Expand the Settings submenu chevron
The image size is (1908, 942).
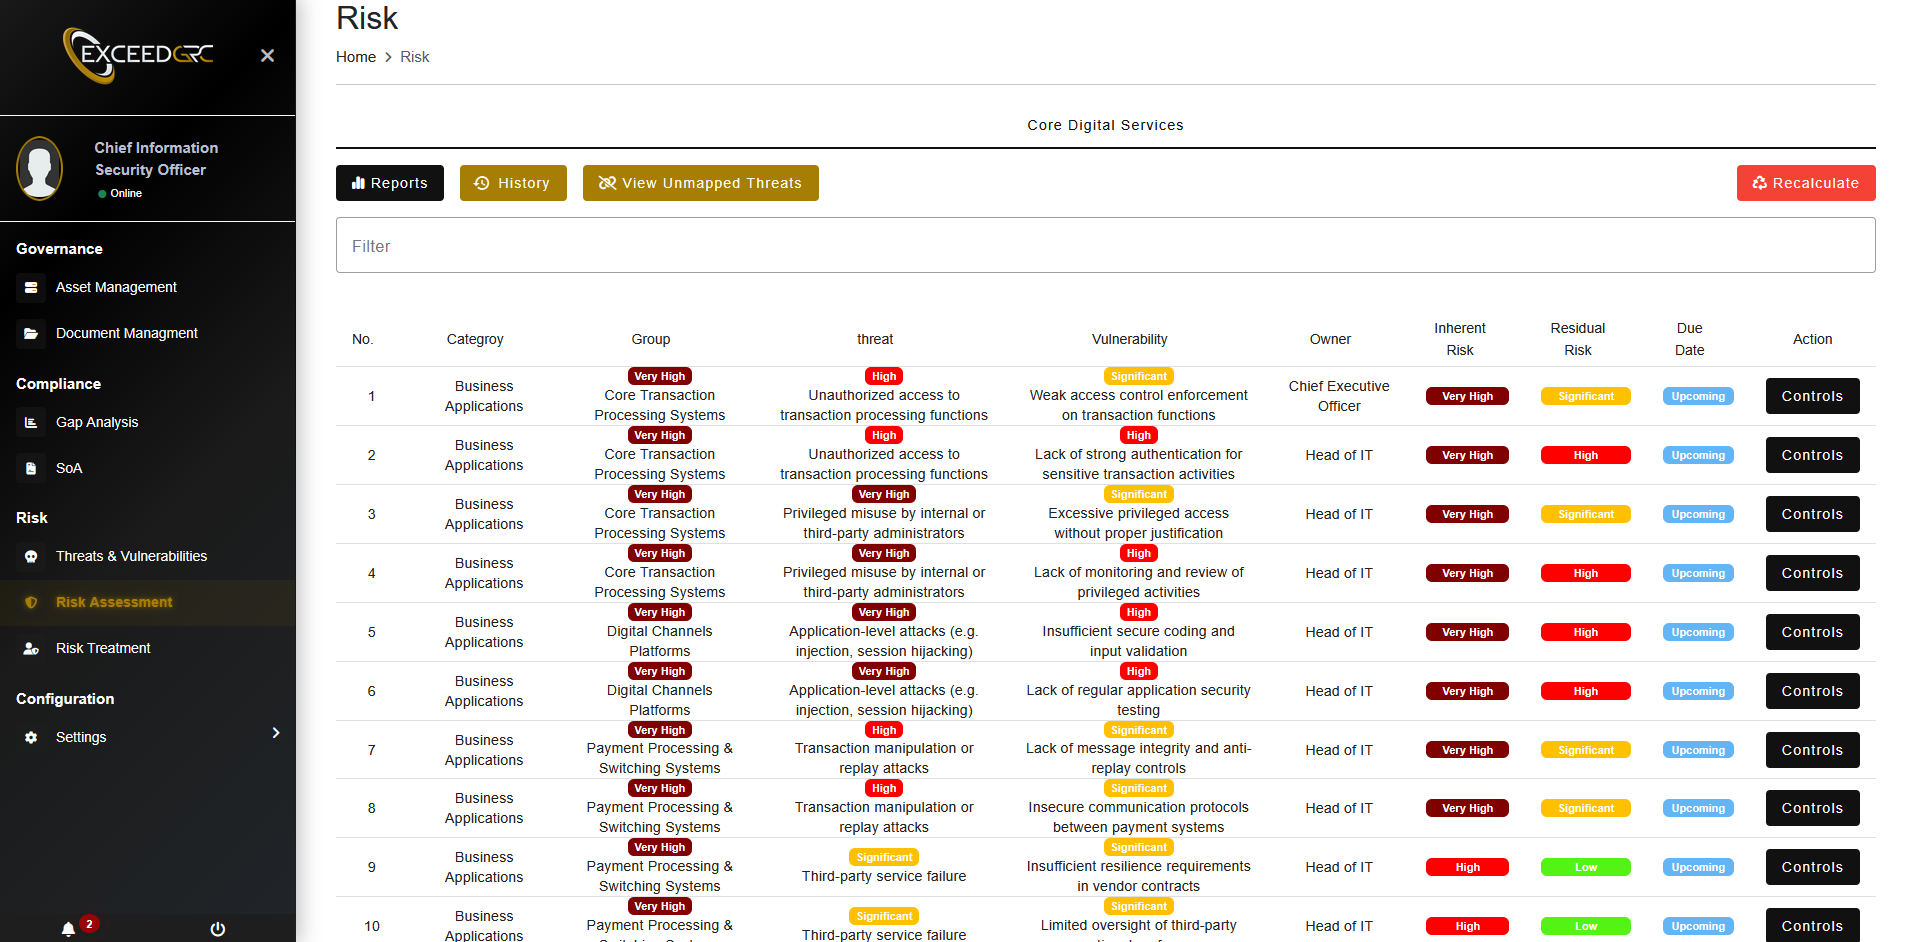click(276, 734)
